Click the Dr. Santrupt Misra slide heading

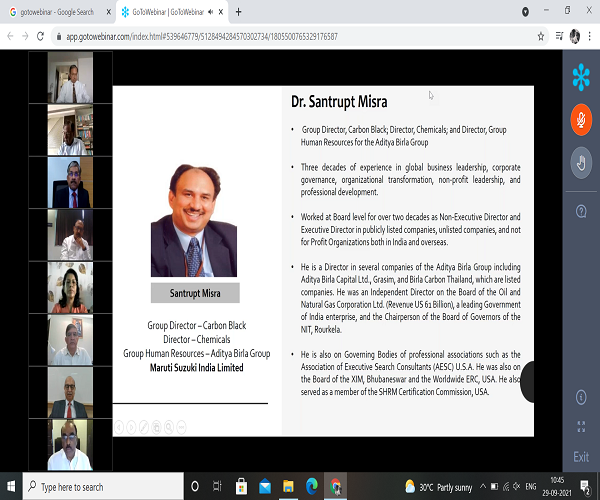339,102
